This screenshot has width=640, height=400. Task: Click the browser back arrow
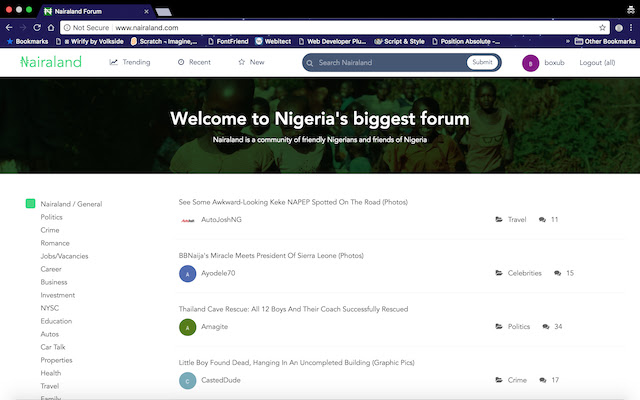[9, 27]
